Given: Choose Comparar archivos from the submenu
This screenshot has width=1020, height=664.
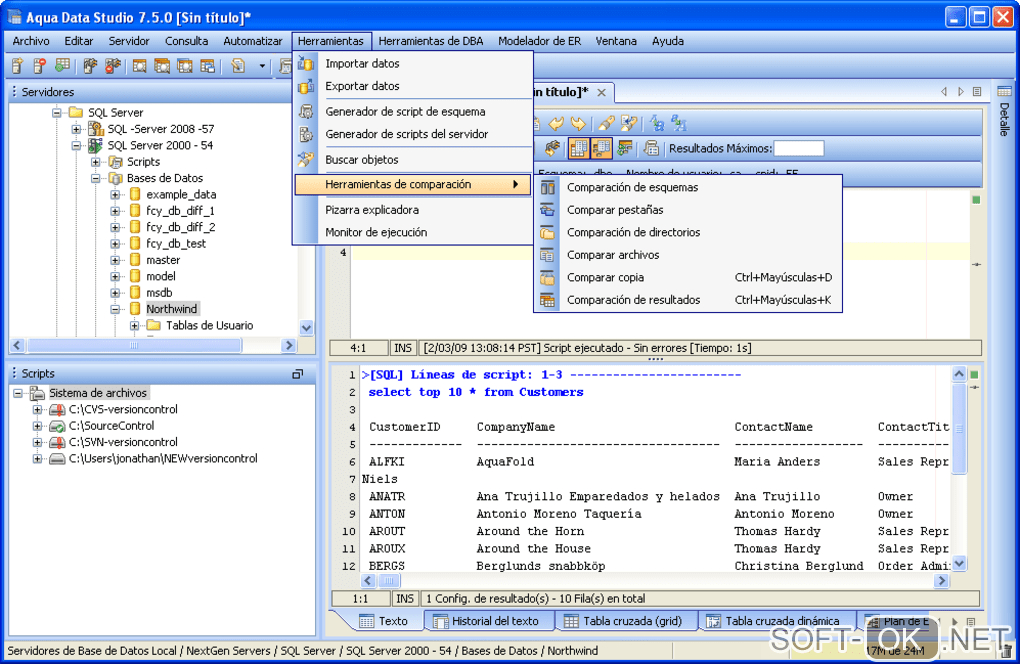Looking at the screenshot, I should 612,255.
